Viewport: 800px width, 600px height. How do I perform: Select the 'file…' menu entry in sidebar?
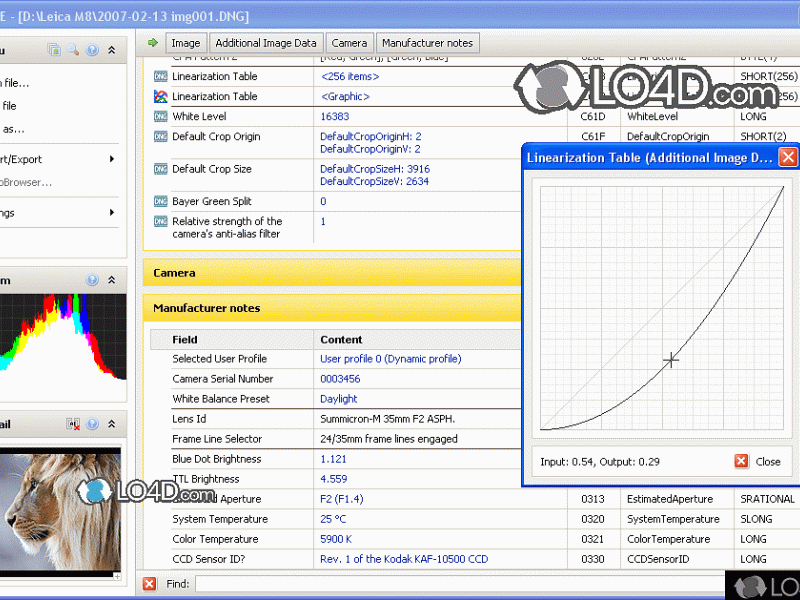tap(14, 83)
